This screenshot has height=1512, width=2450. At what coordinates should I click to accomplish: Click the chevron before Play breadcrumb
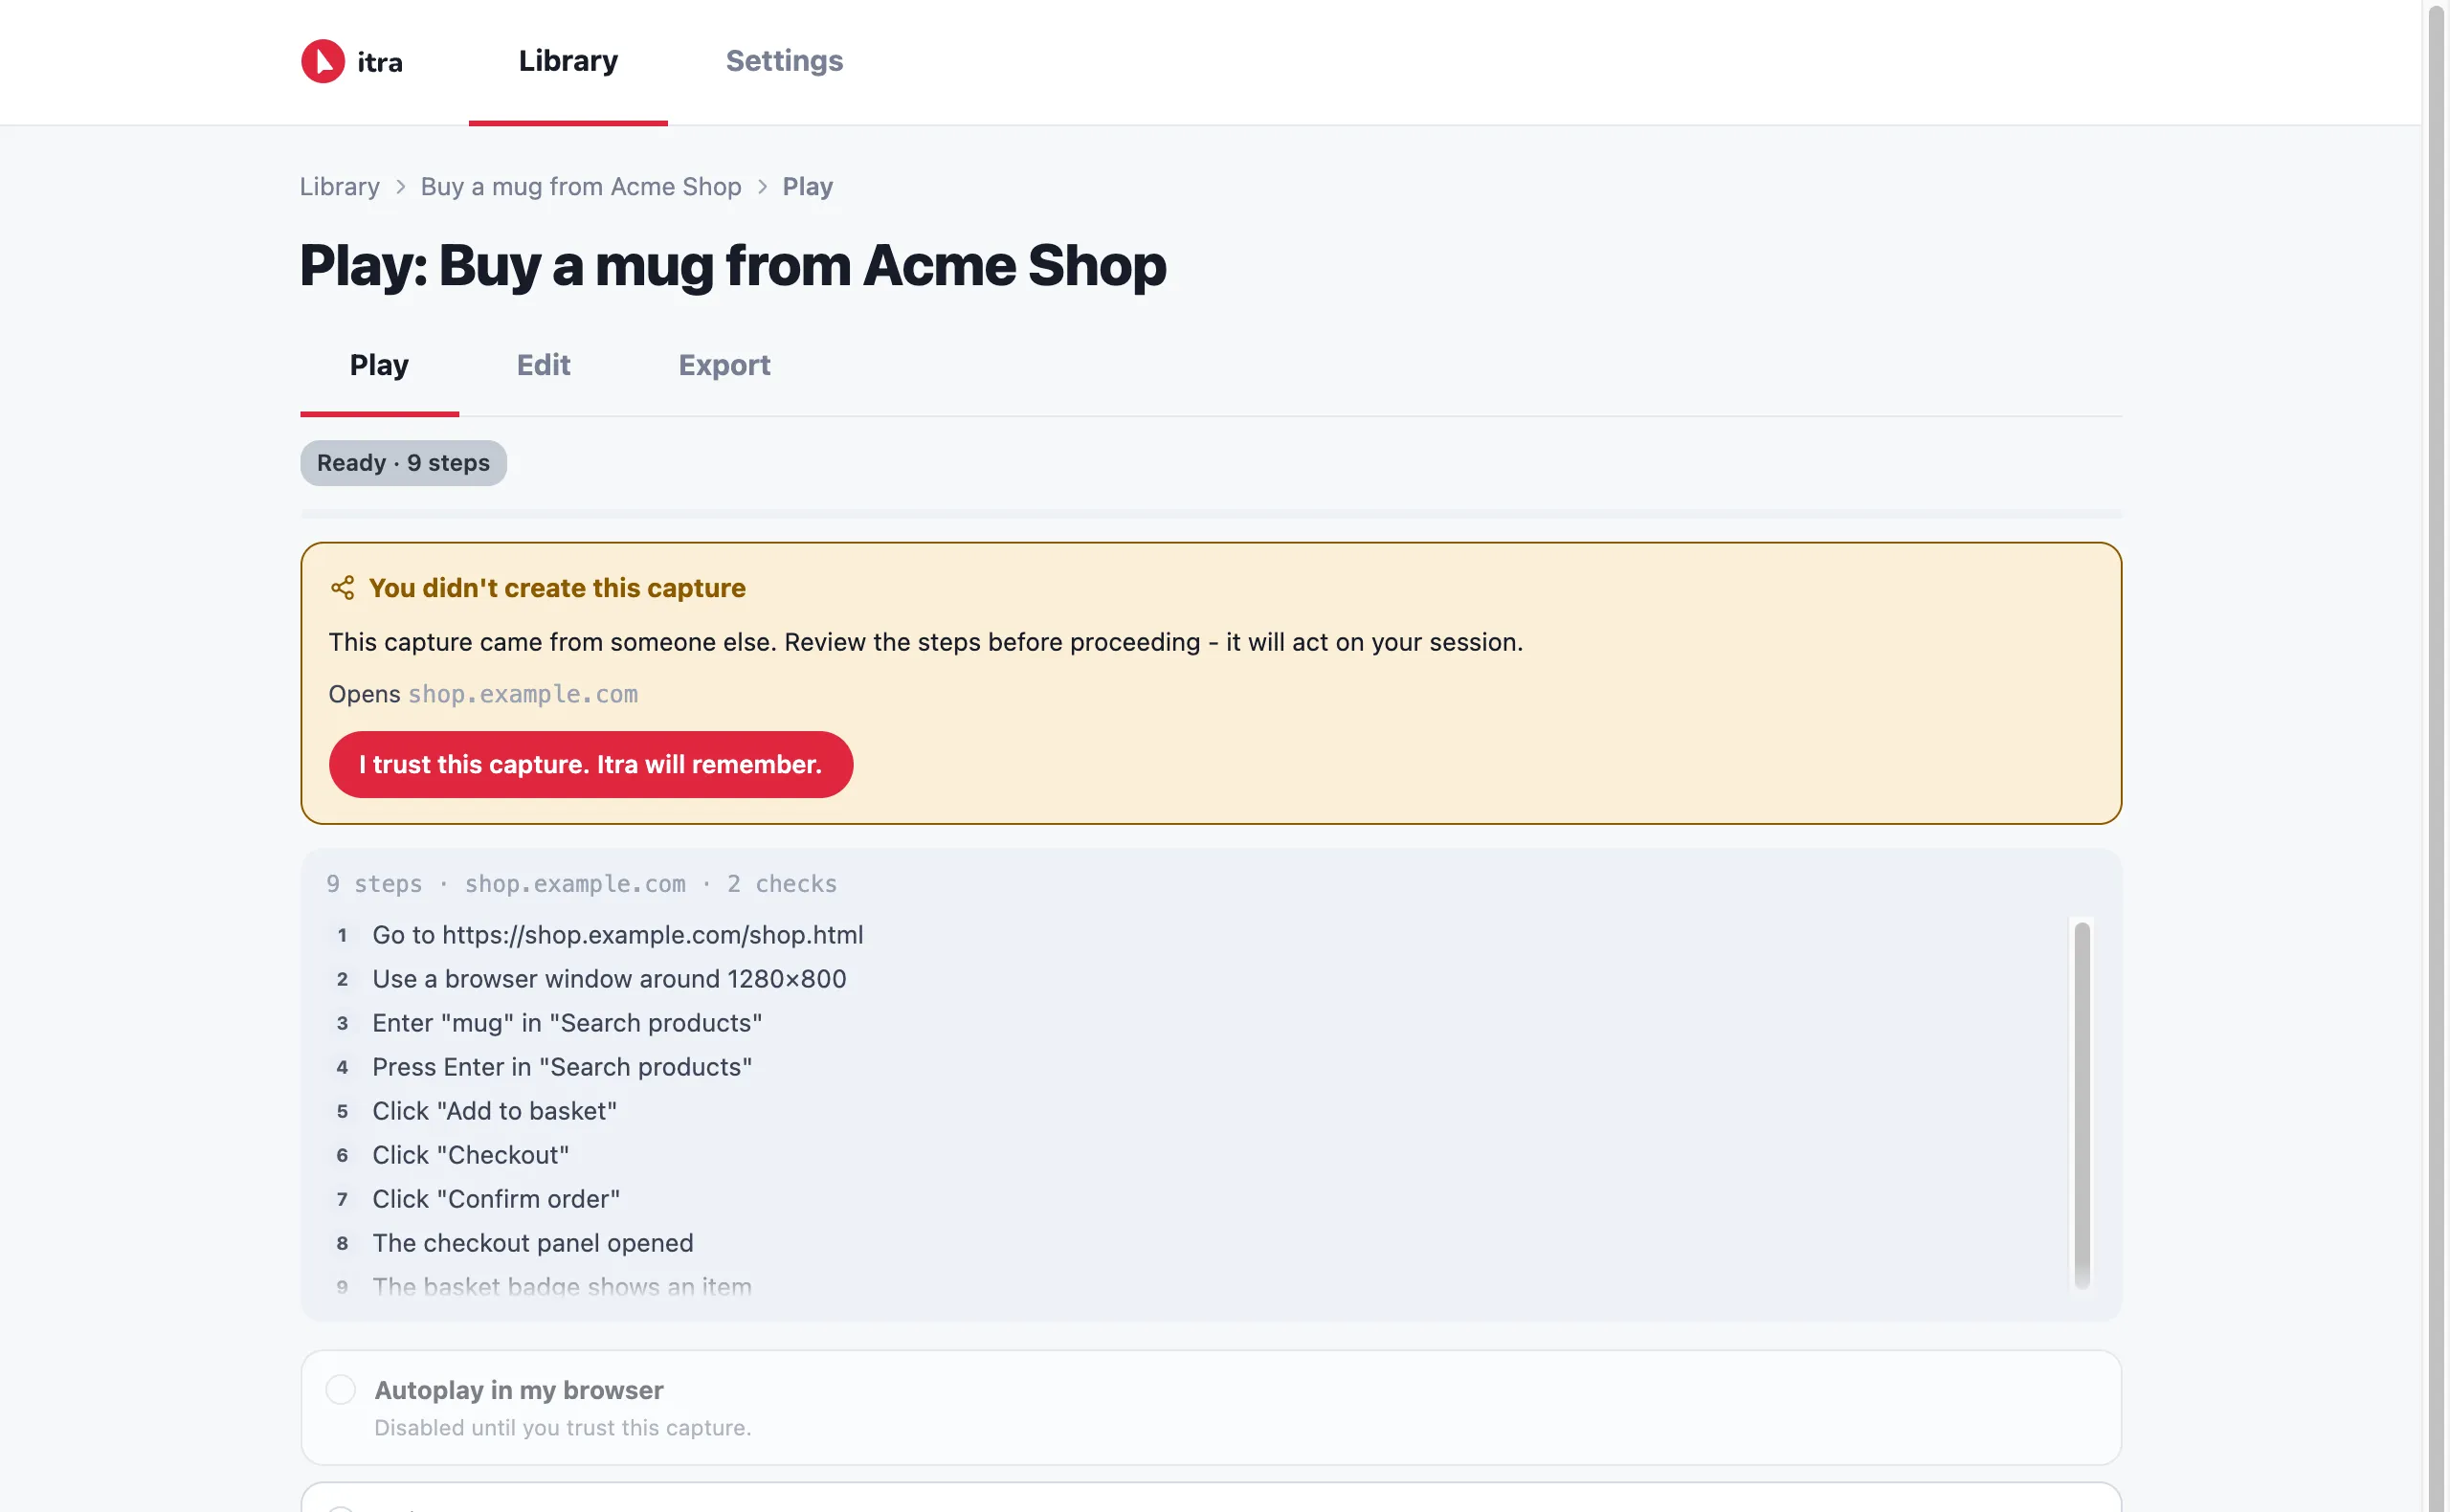(762, 187)
